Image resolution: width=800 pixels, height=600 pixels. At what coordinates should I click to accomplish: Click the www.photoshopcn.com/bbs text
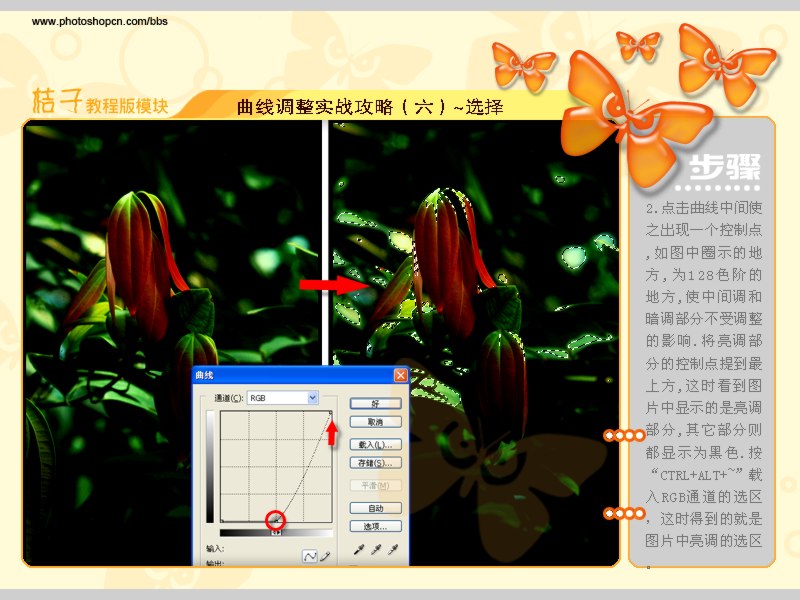(x=99, y=21)
